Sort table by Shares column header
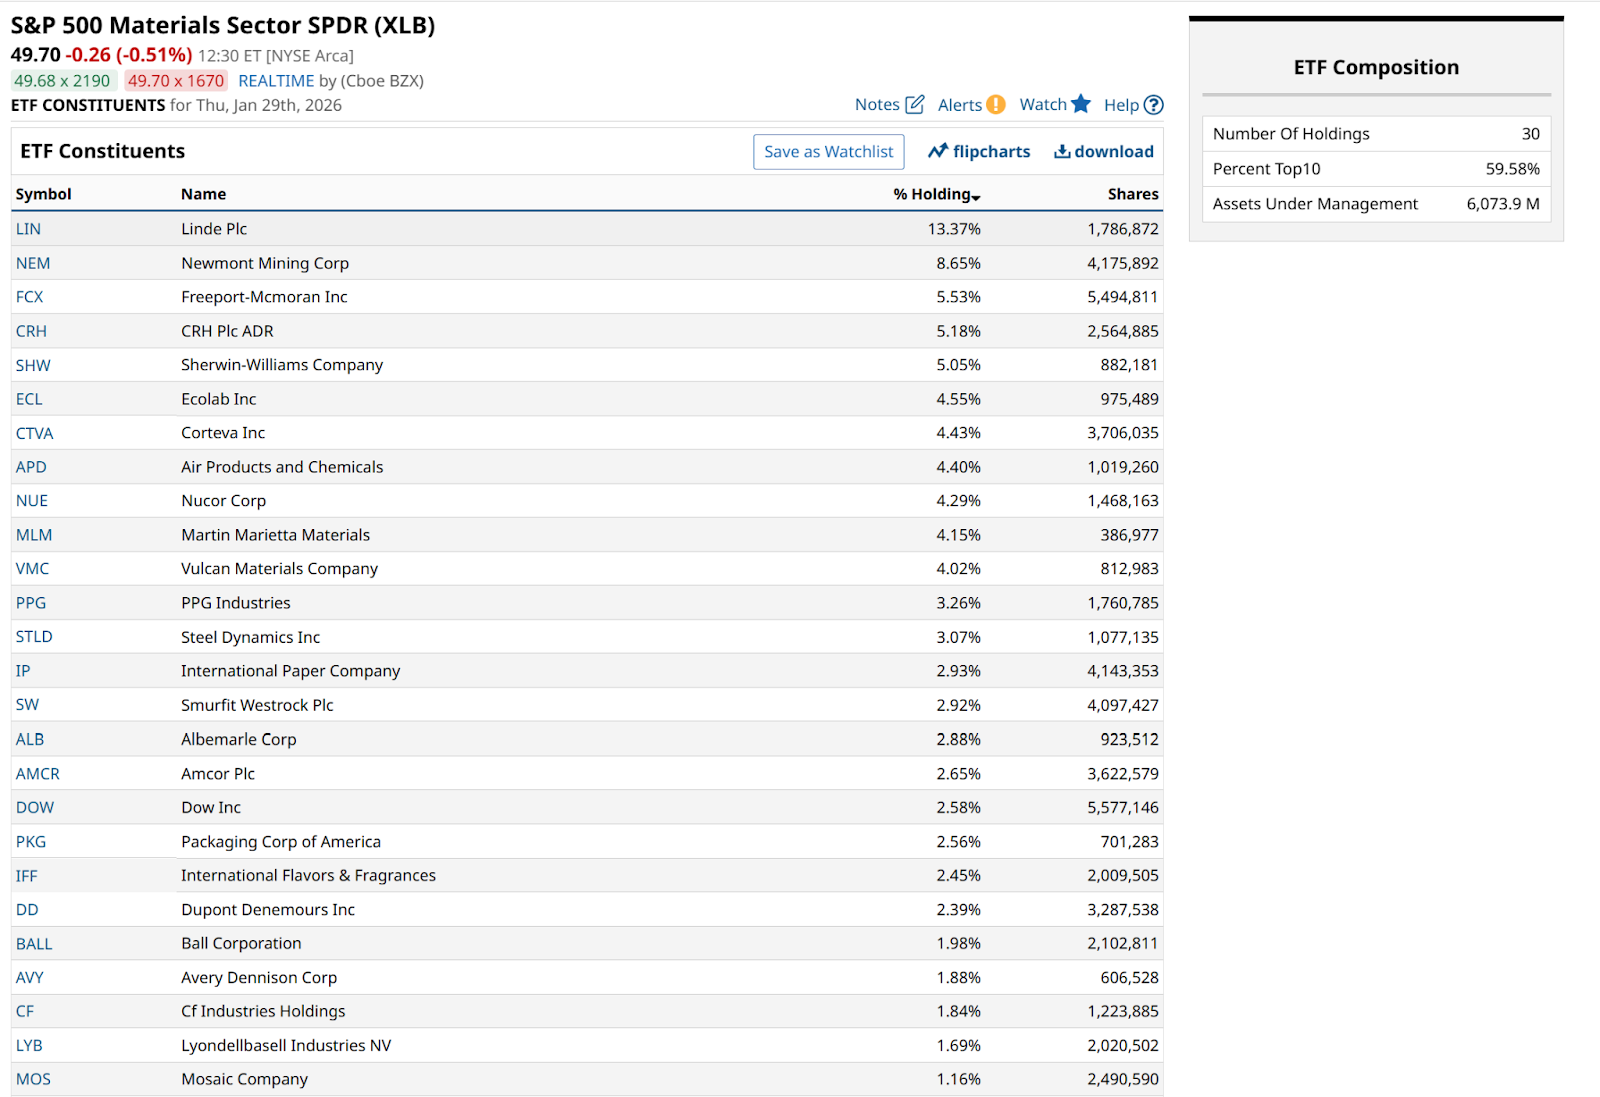Image resolution: width=1600 pixels, height=1097 pixels. click(1132, 194)
